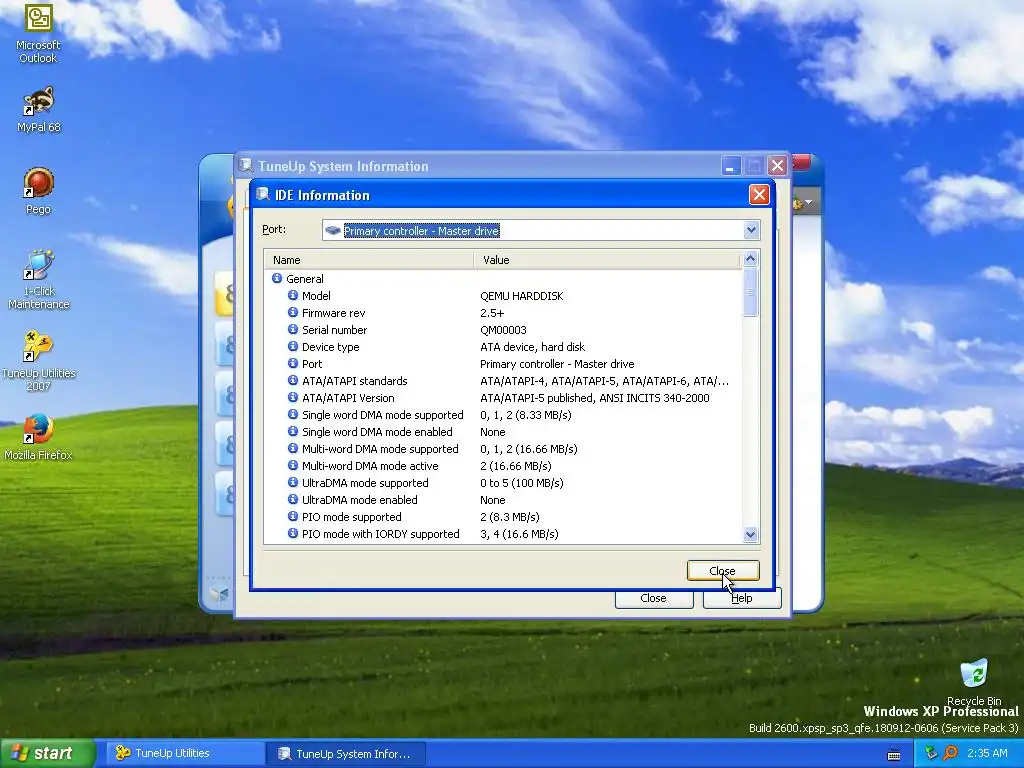
Task: Click Close in TuneUp System Information window
Action: [x=654, y=598]
